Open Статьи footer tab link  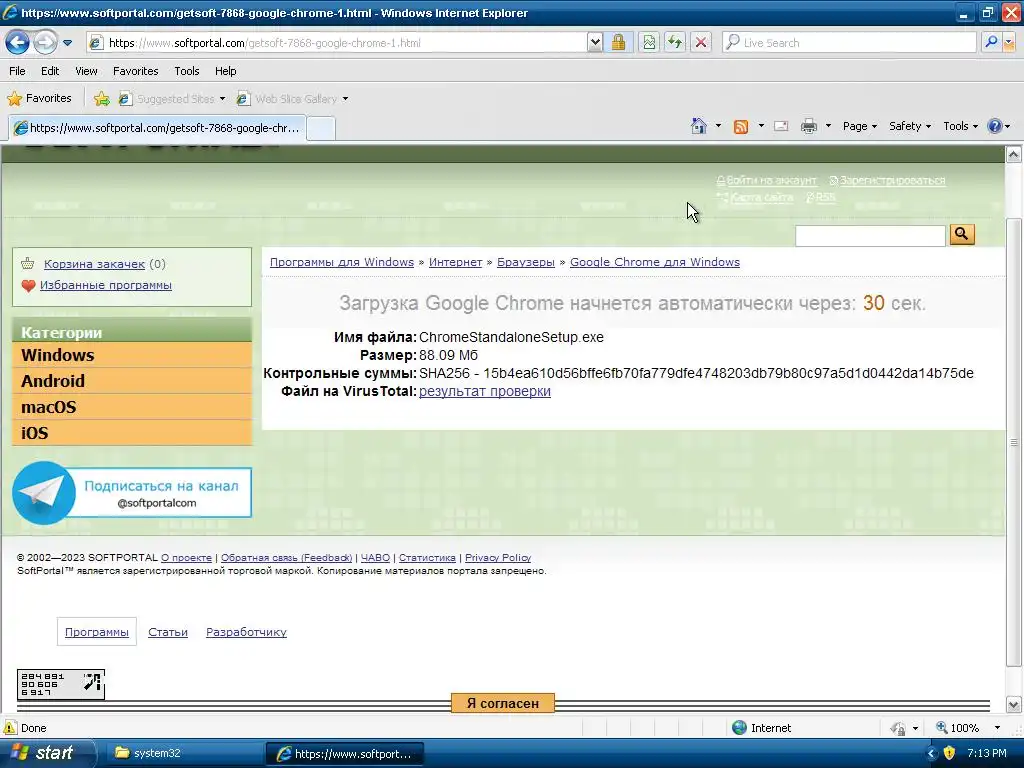coord(168,632)
